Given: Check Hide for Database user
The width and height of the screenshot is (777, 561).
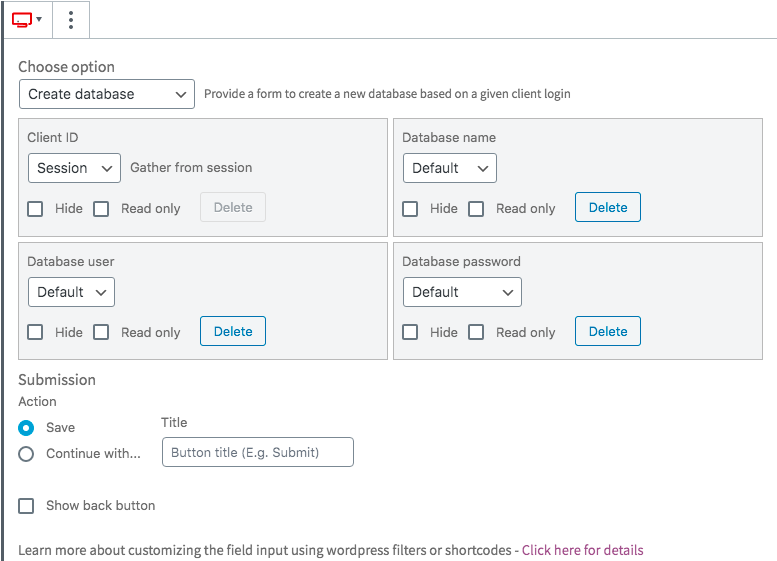Looking at the screenshot, I should point(35,332).
